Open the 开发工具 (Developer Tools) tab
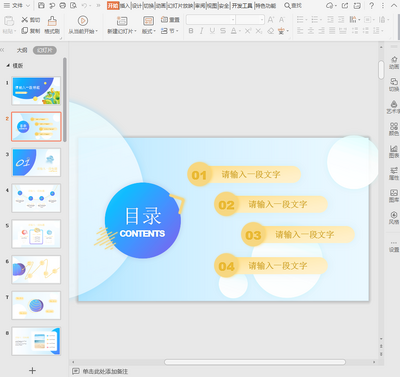This screenshot has height=377, width=400. pyautogui.click(x=242, y=6)
